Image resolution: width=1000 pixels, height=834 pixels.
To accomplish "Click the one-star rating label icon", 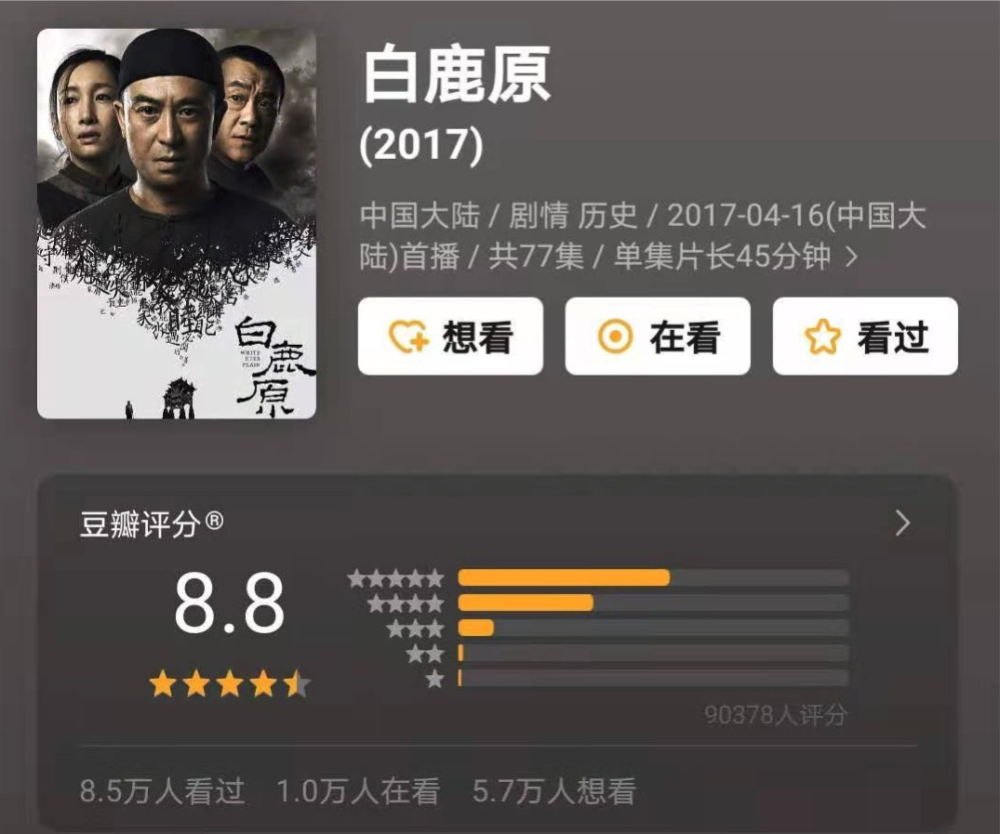I will [x=435, y=679].
